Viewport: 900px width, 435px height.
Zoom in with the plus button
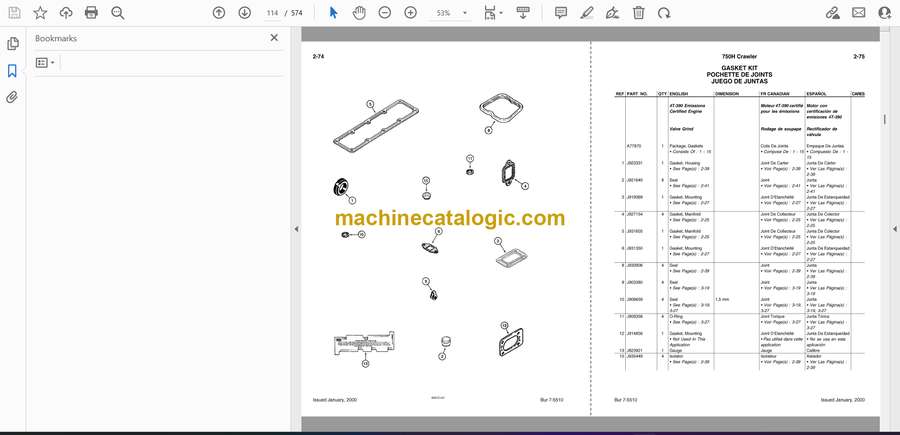coord(410,13)
